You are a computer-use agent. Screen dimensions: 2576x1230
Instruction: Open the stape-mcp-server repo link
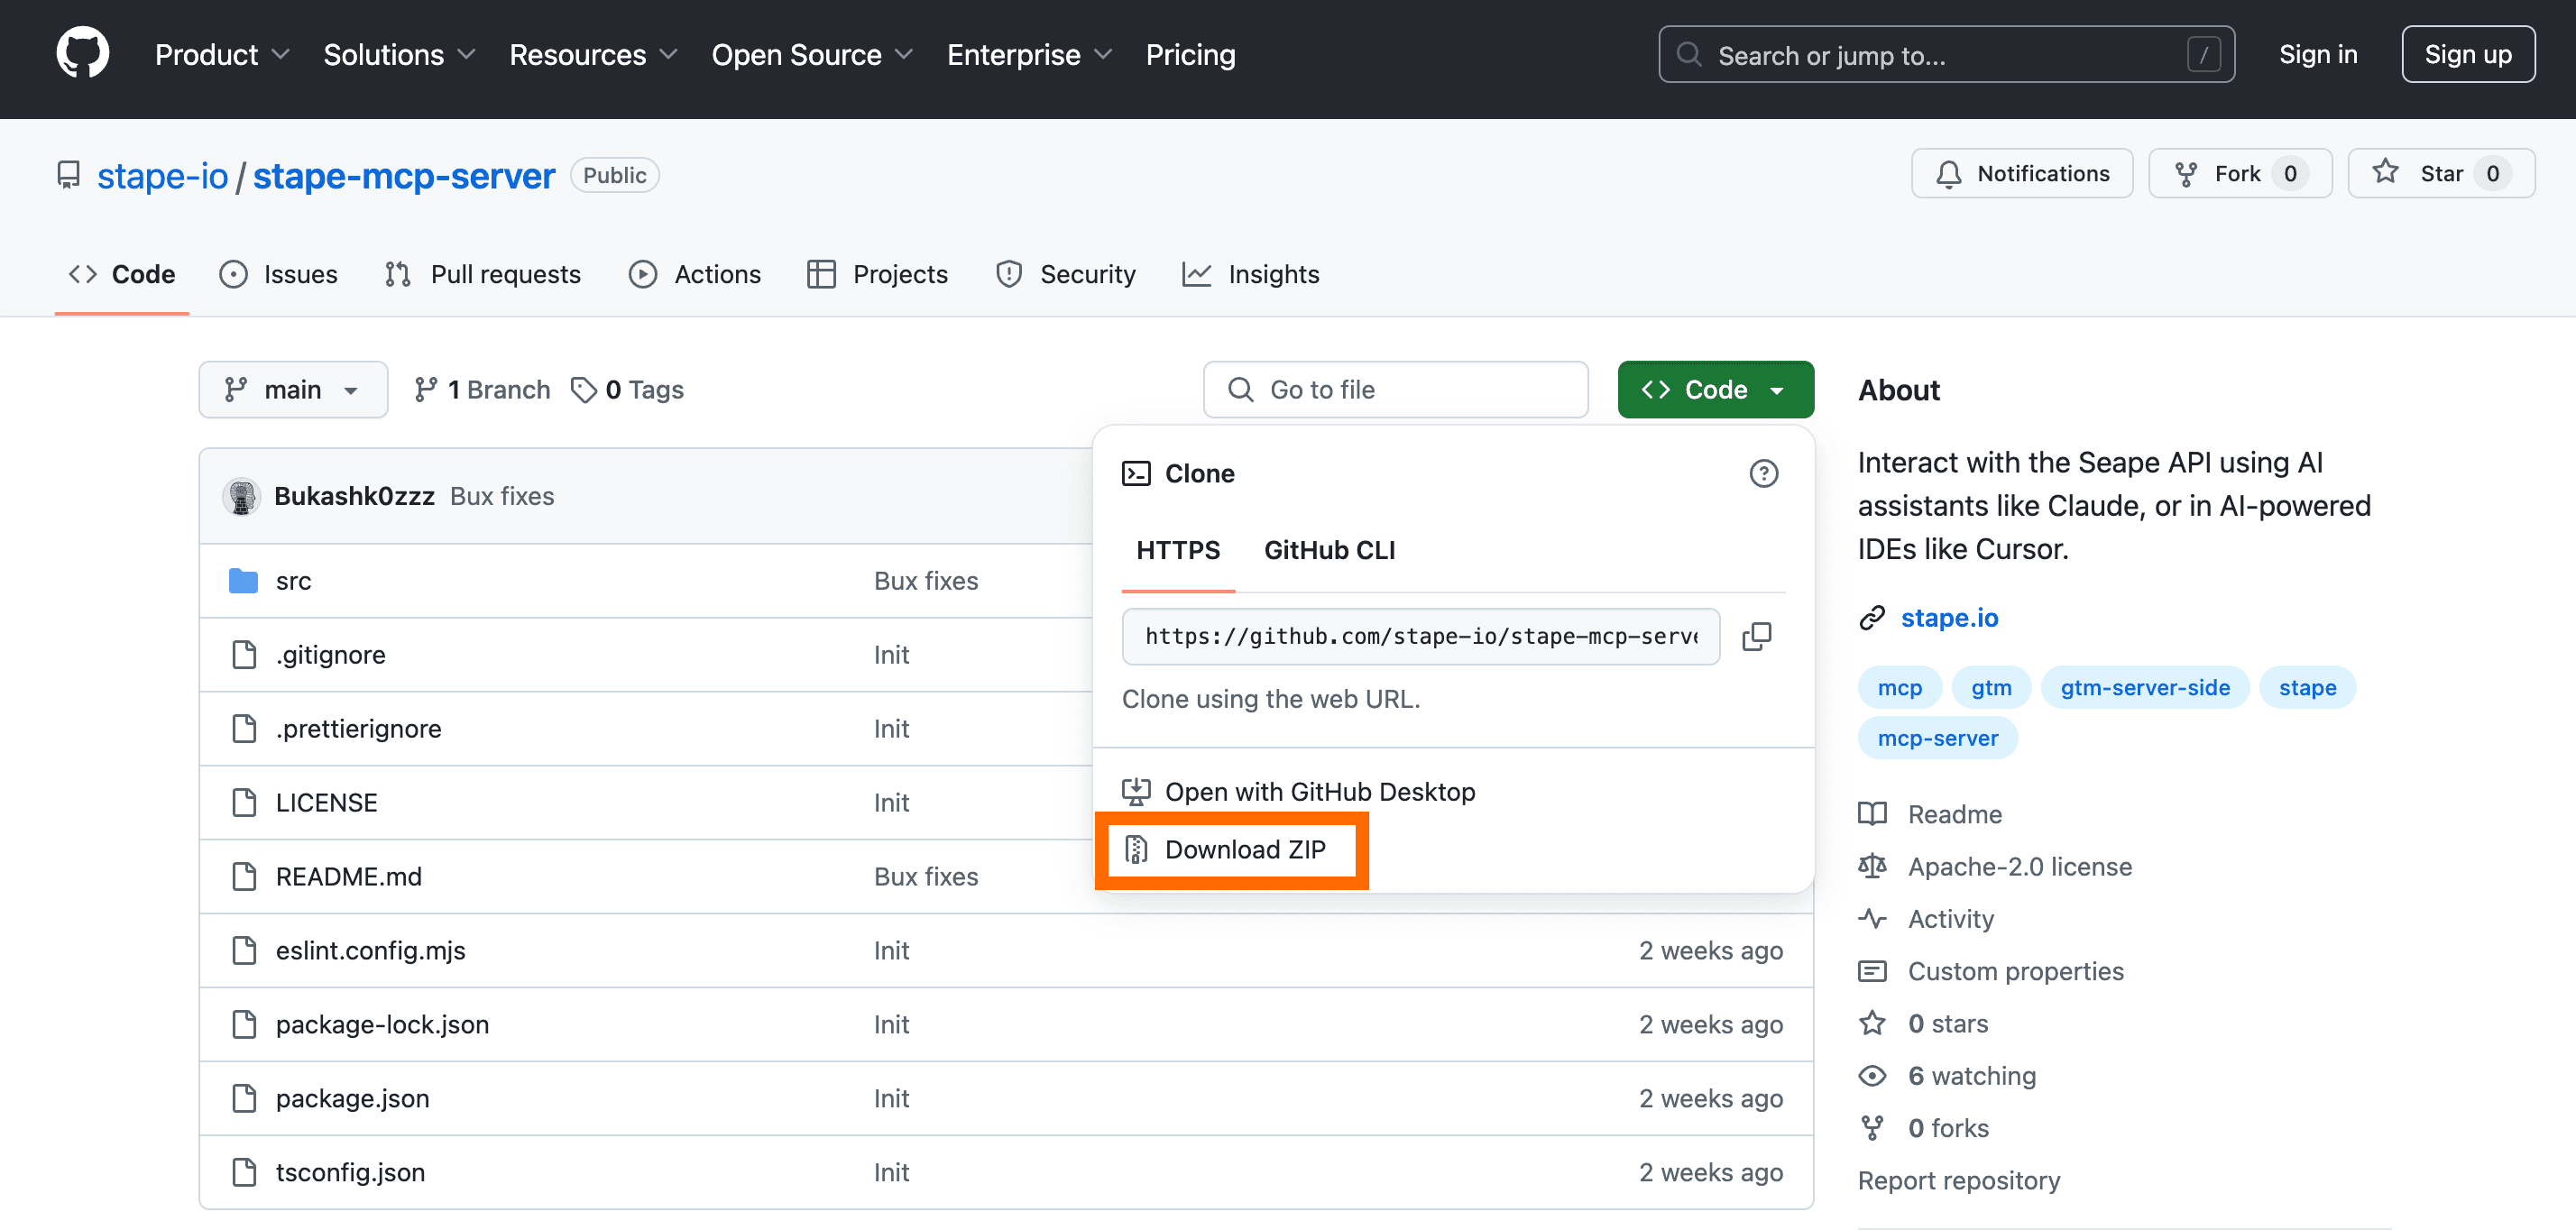404,176
